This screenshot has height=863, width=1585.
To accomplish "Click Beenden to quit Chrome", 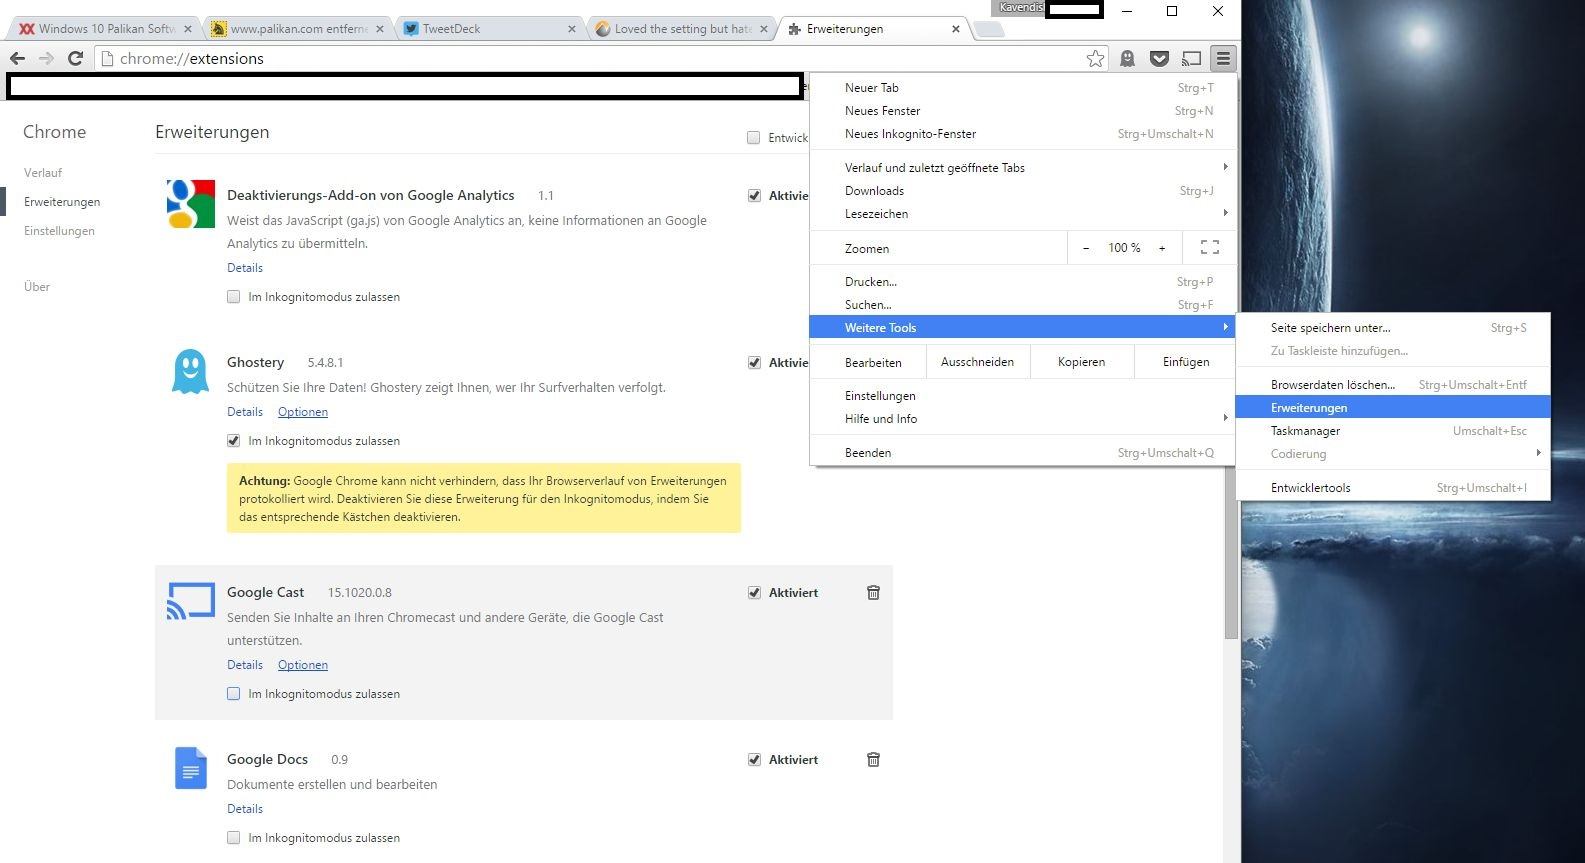I will pyautogui.click(x=1022, y=453).
